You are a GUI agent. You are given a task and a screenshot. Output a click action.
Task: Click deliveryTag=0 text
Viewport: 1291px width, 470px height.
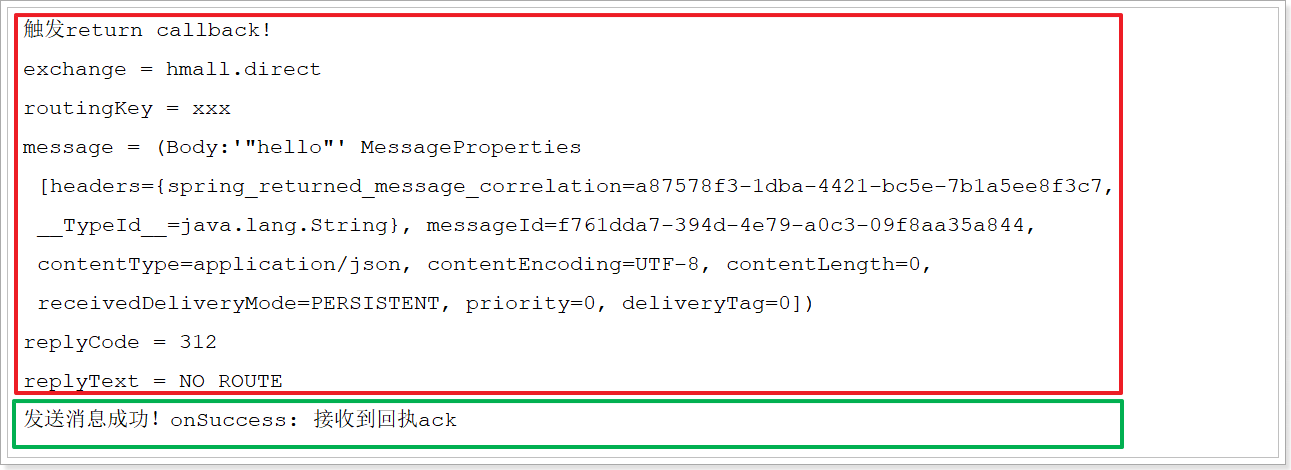707,303
